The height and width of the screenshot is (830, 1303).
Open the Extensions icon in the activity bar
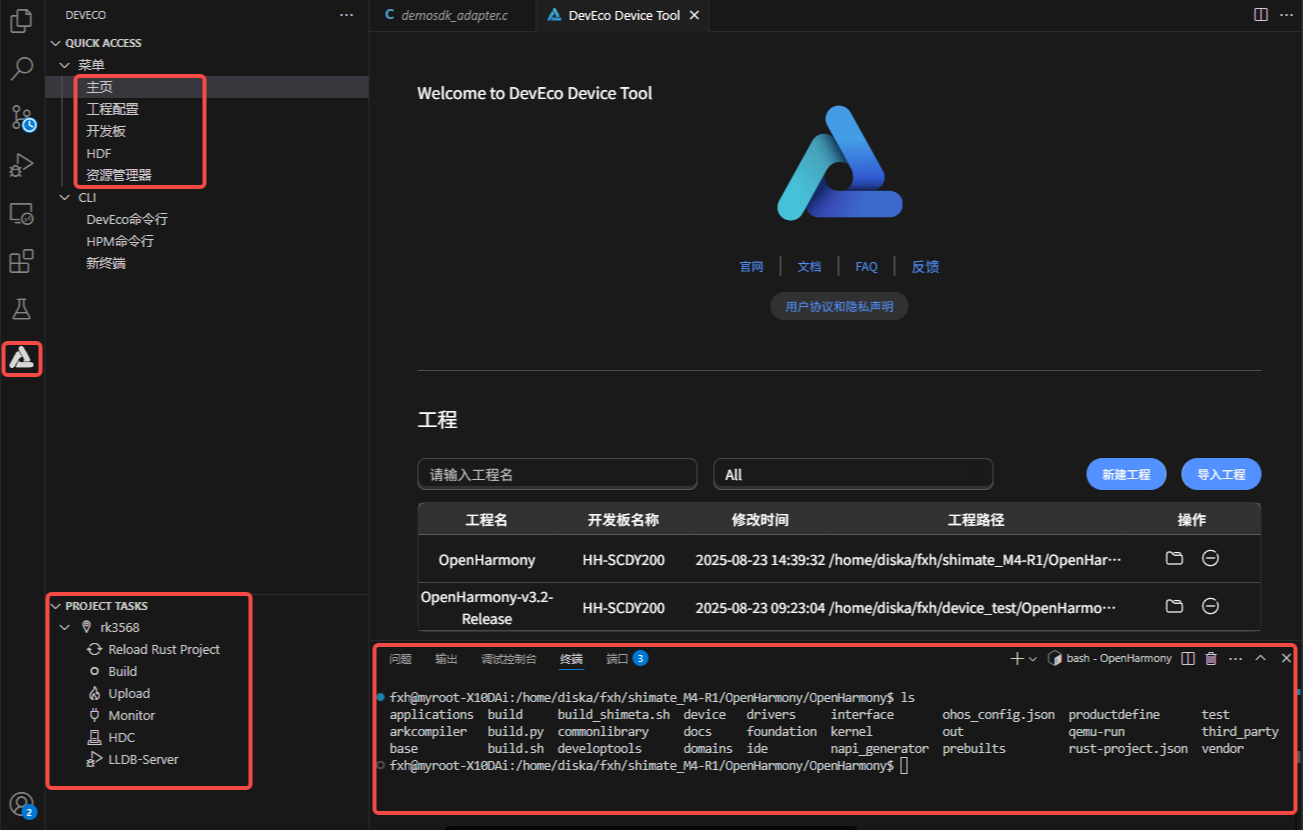22,260
